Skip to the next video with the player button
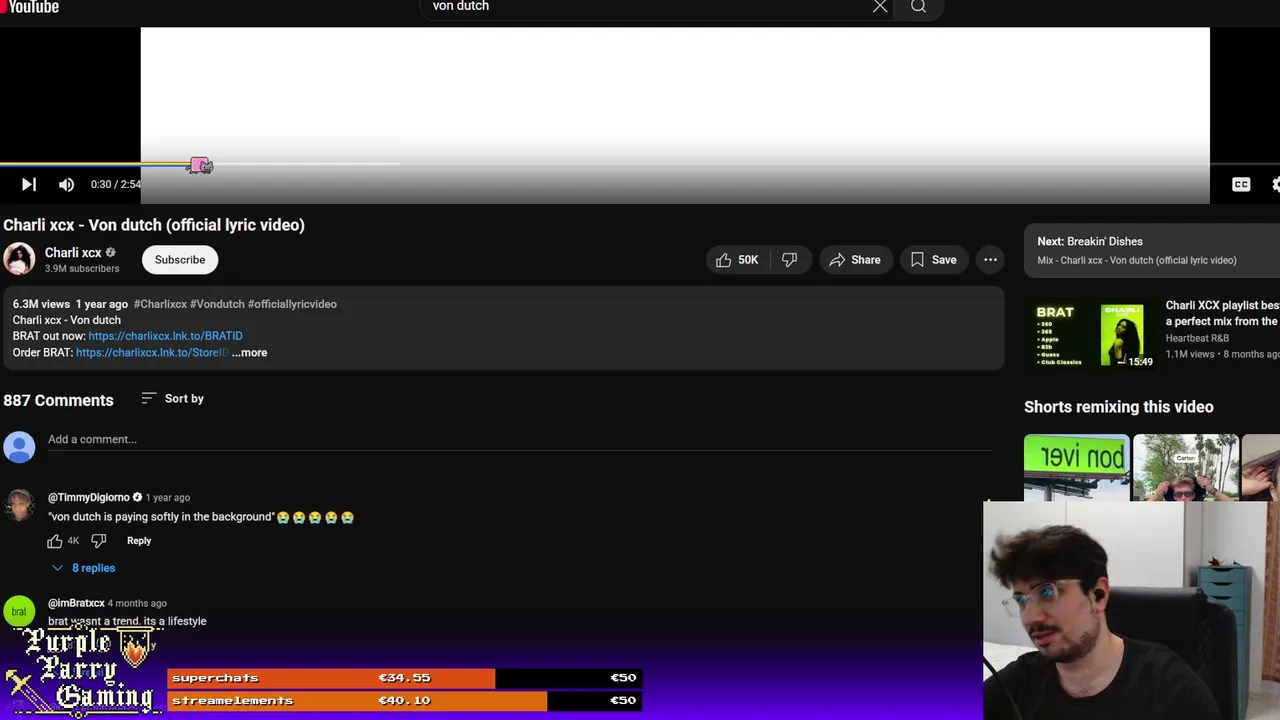 29,184
